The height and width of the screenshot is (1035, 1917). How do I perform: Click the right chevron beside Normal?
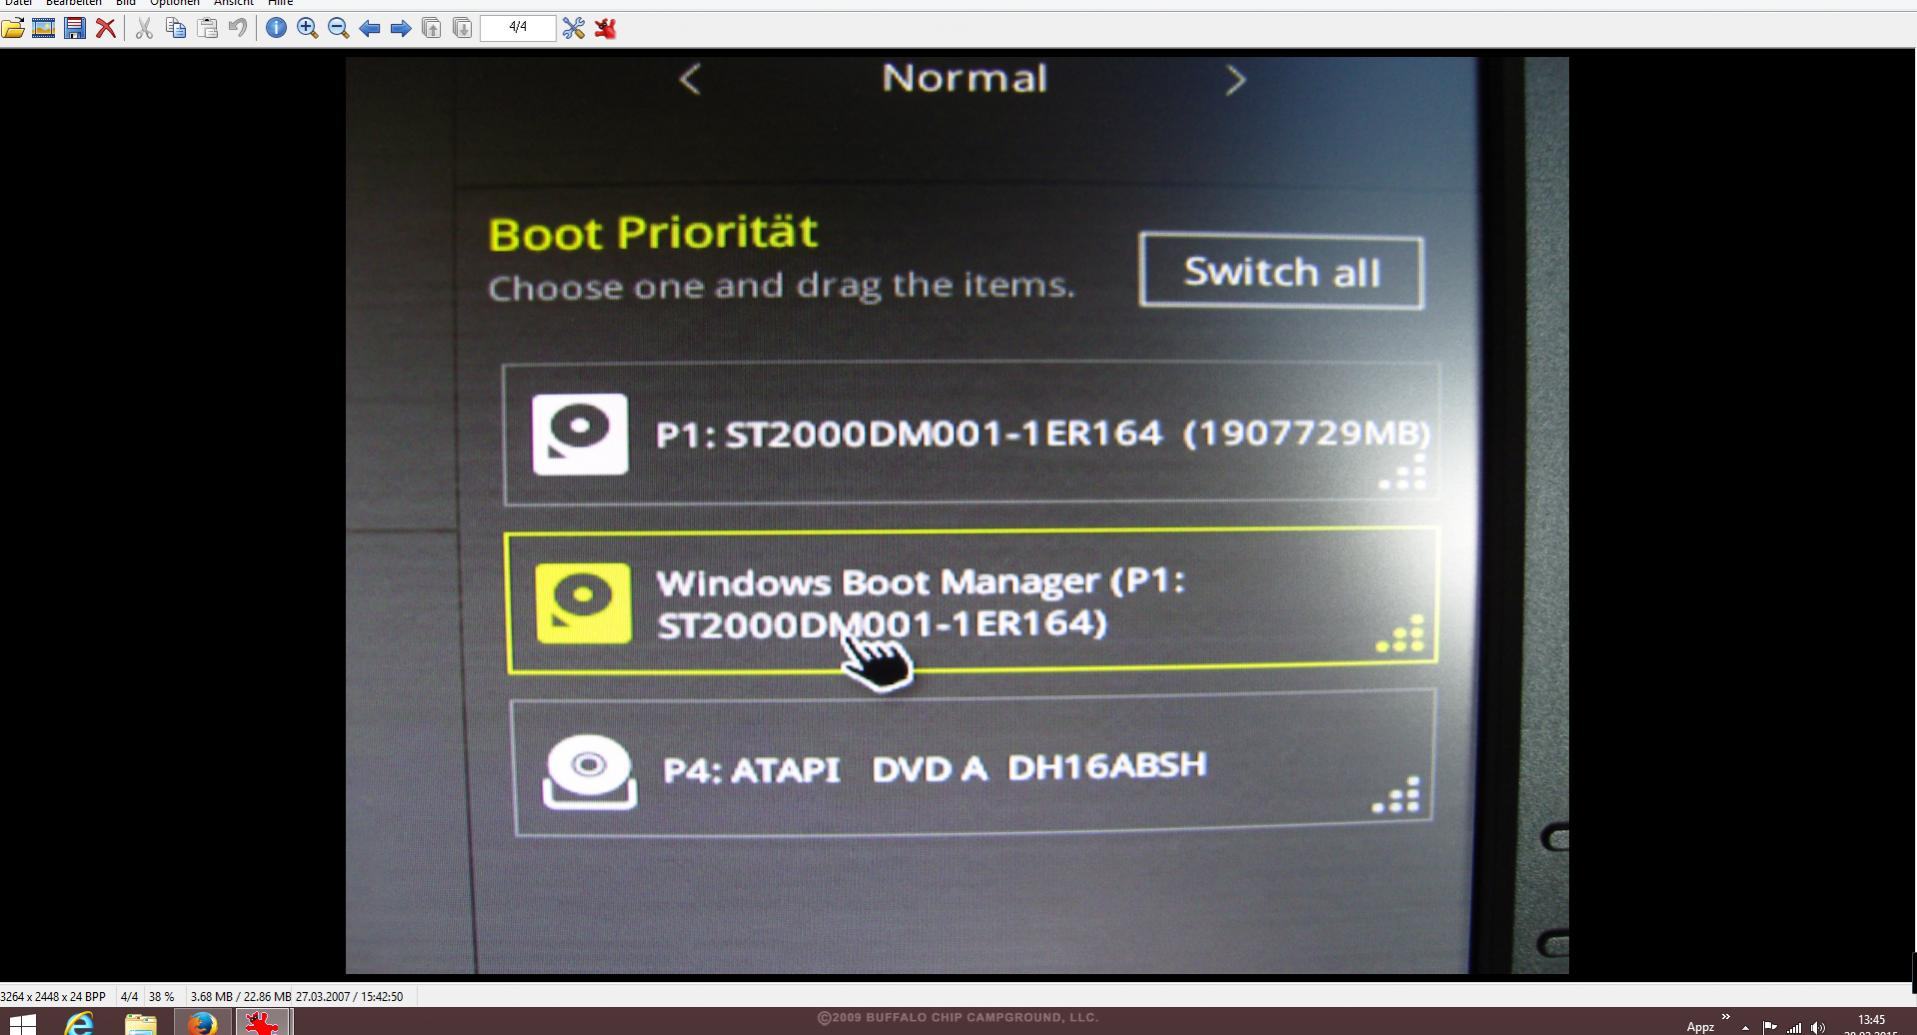1236,80
